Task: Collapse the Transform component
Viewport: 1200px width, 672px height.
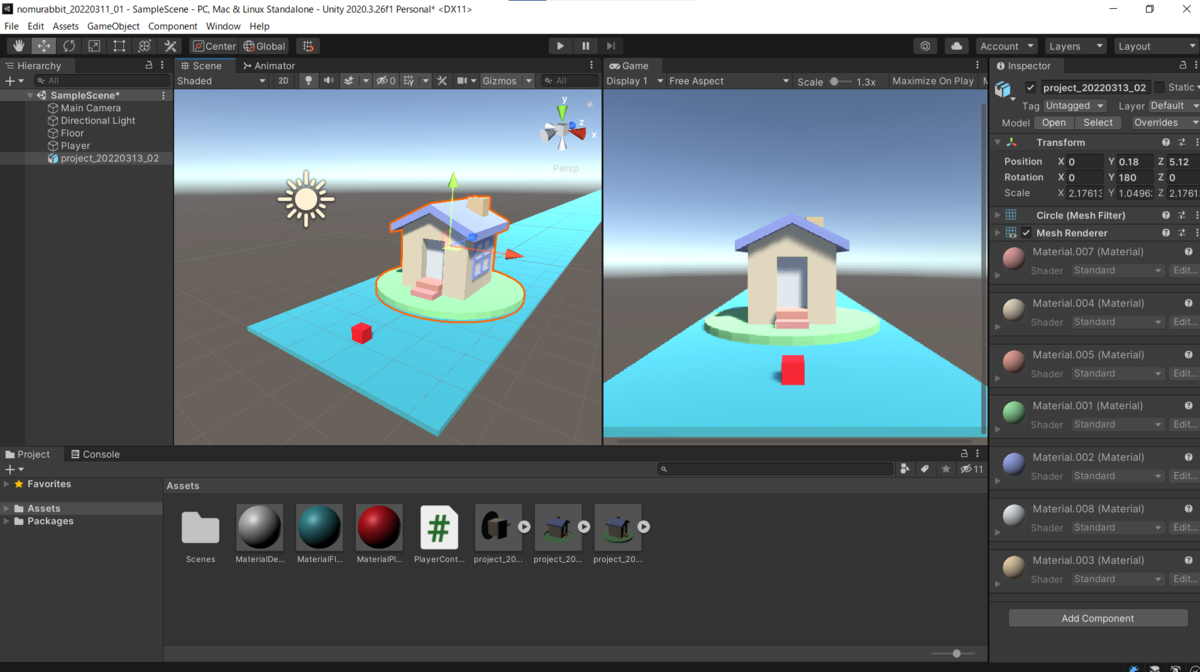Action: [997, 143]
